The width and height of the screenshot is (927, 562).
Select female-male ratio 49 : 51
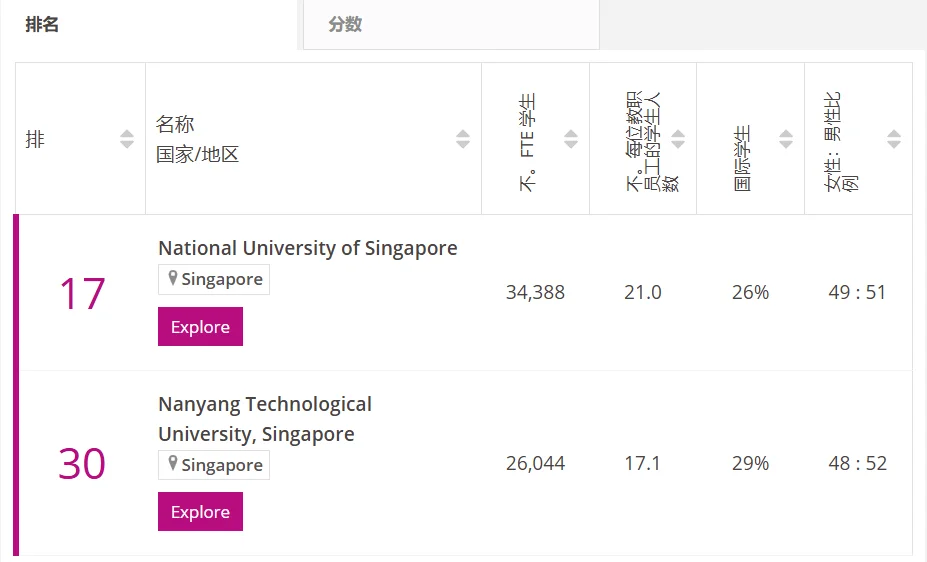857,293
